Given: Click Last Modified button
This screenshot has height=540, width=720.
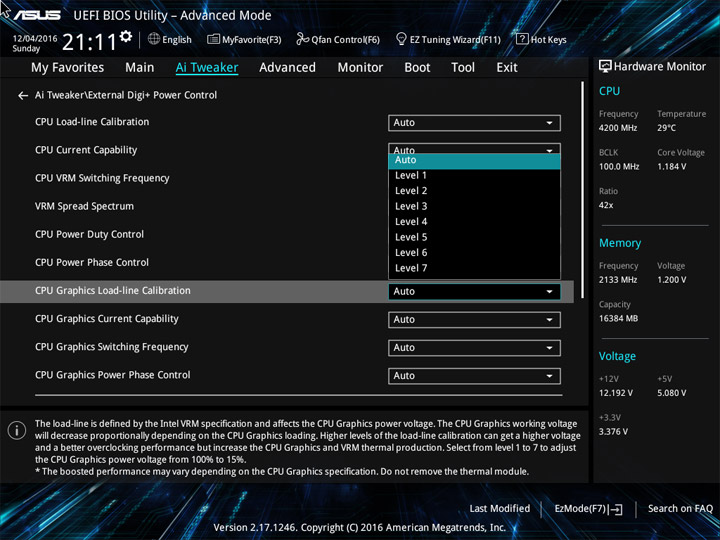Looking at the screenshot, I should (500, 508).
